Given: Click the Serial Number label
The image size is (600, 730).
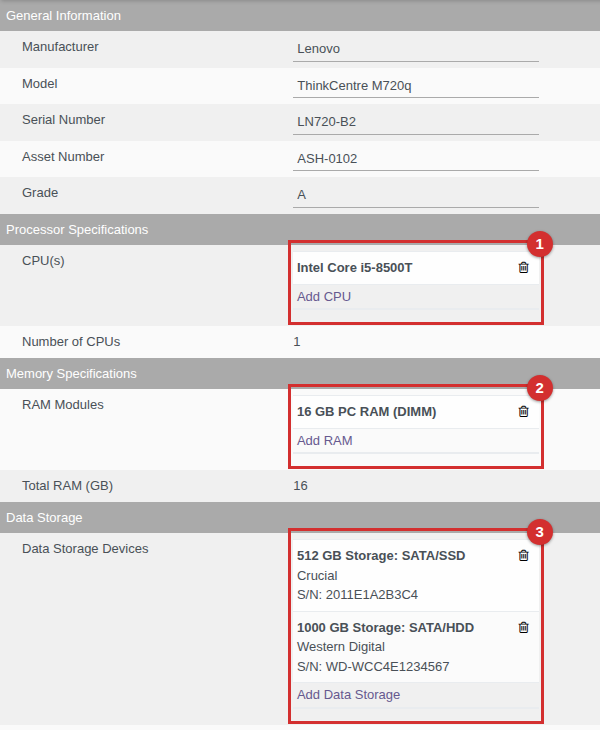Looking at the screenshot, I should tap(63, 120).
